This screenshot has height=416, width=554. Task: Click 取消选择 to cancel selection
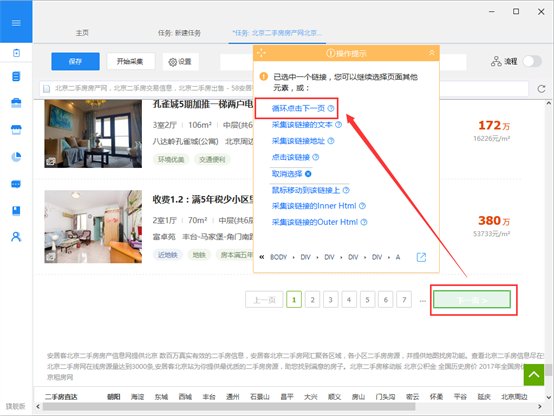(287, 174)
